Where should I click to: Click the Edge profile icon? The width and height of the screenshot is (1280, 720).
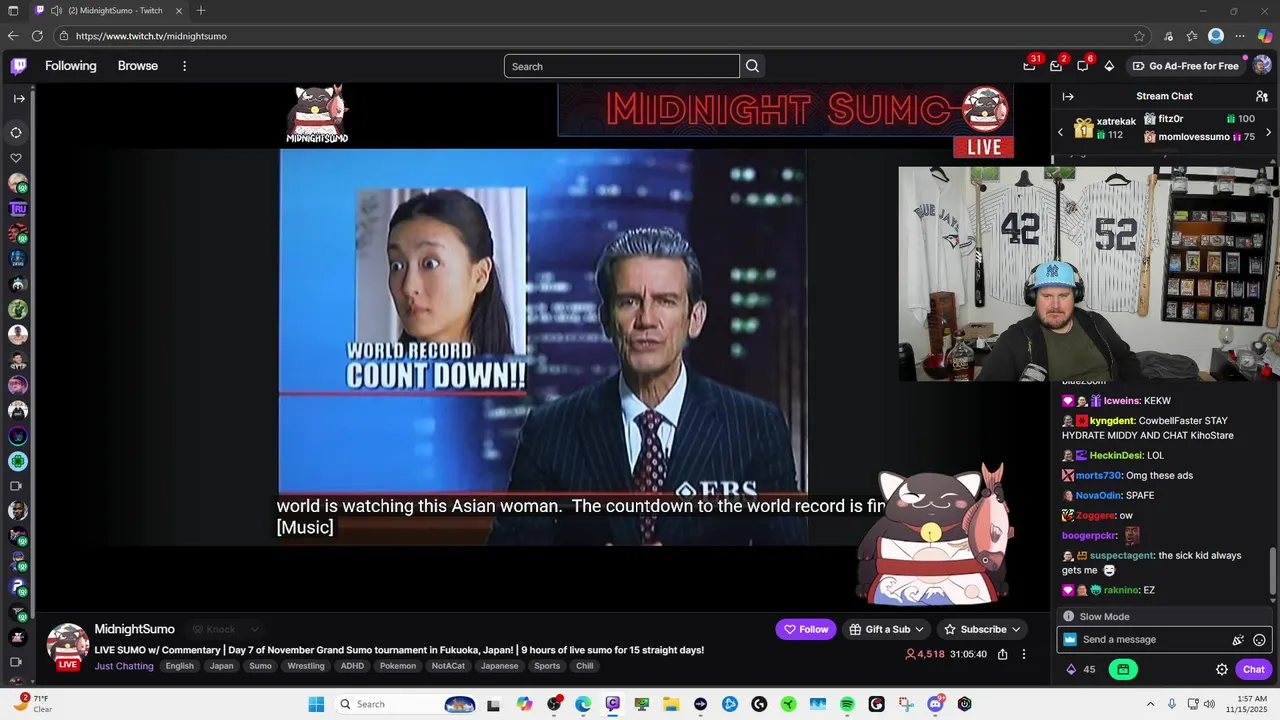click(x=1216, y=36)
